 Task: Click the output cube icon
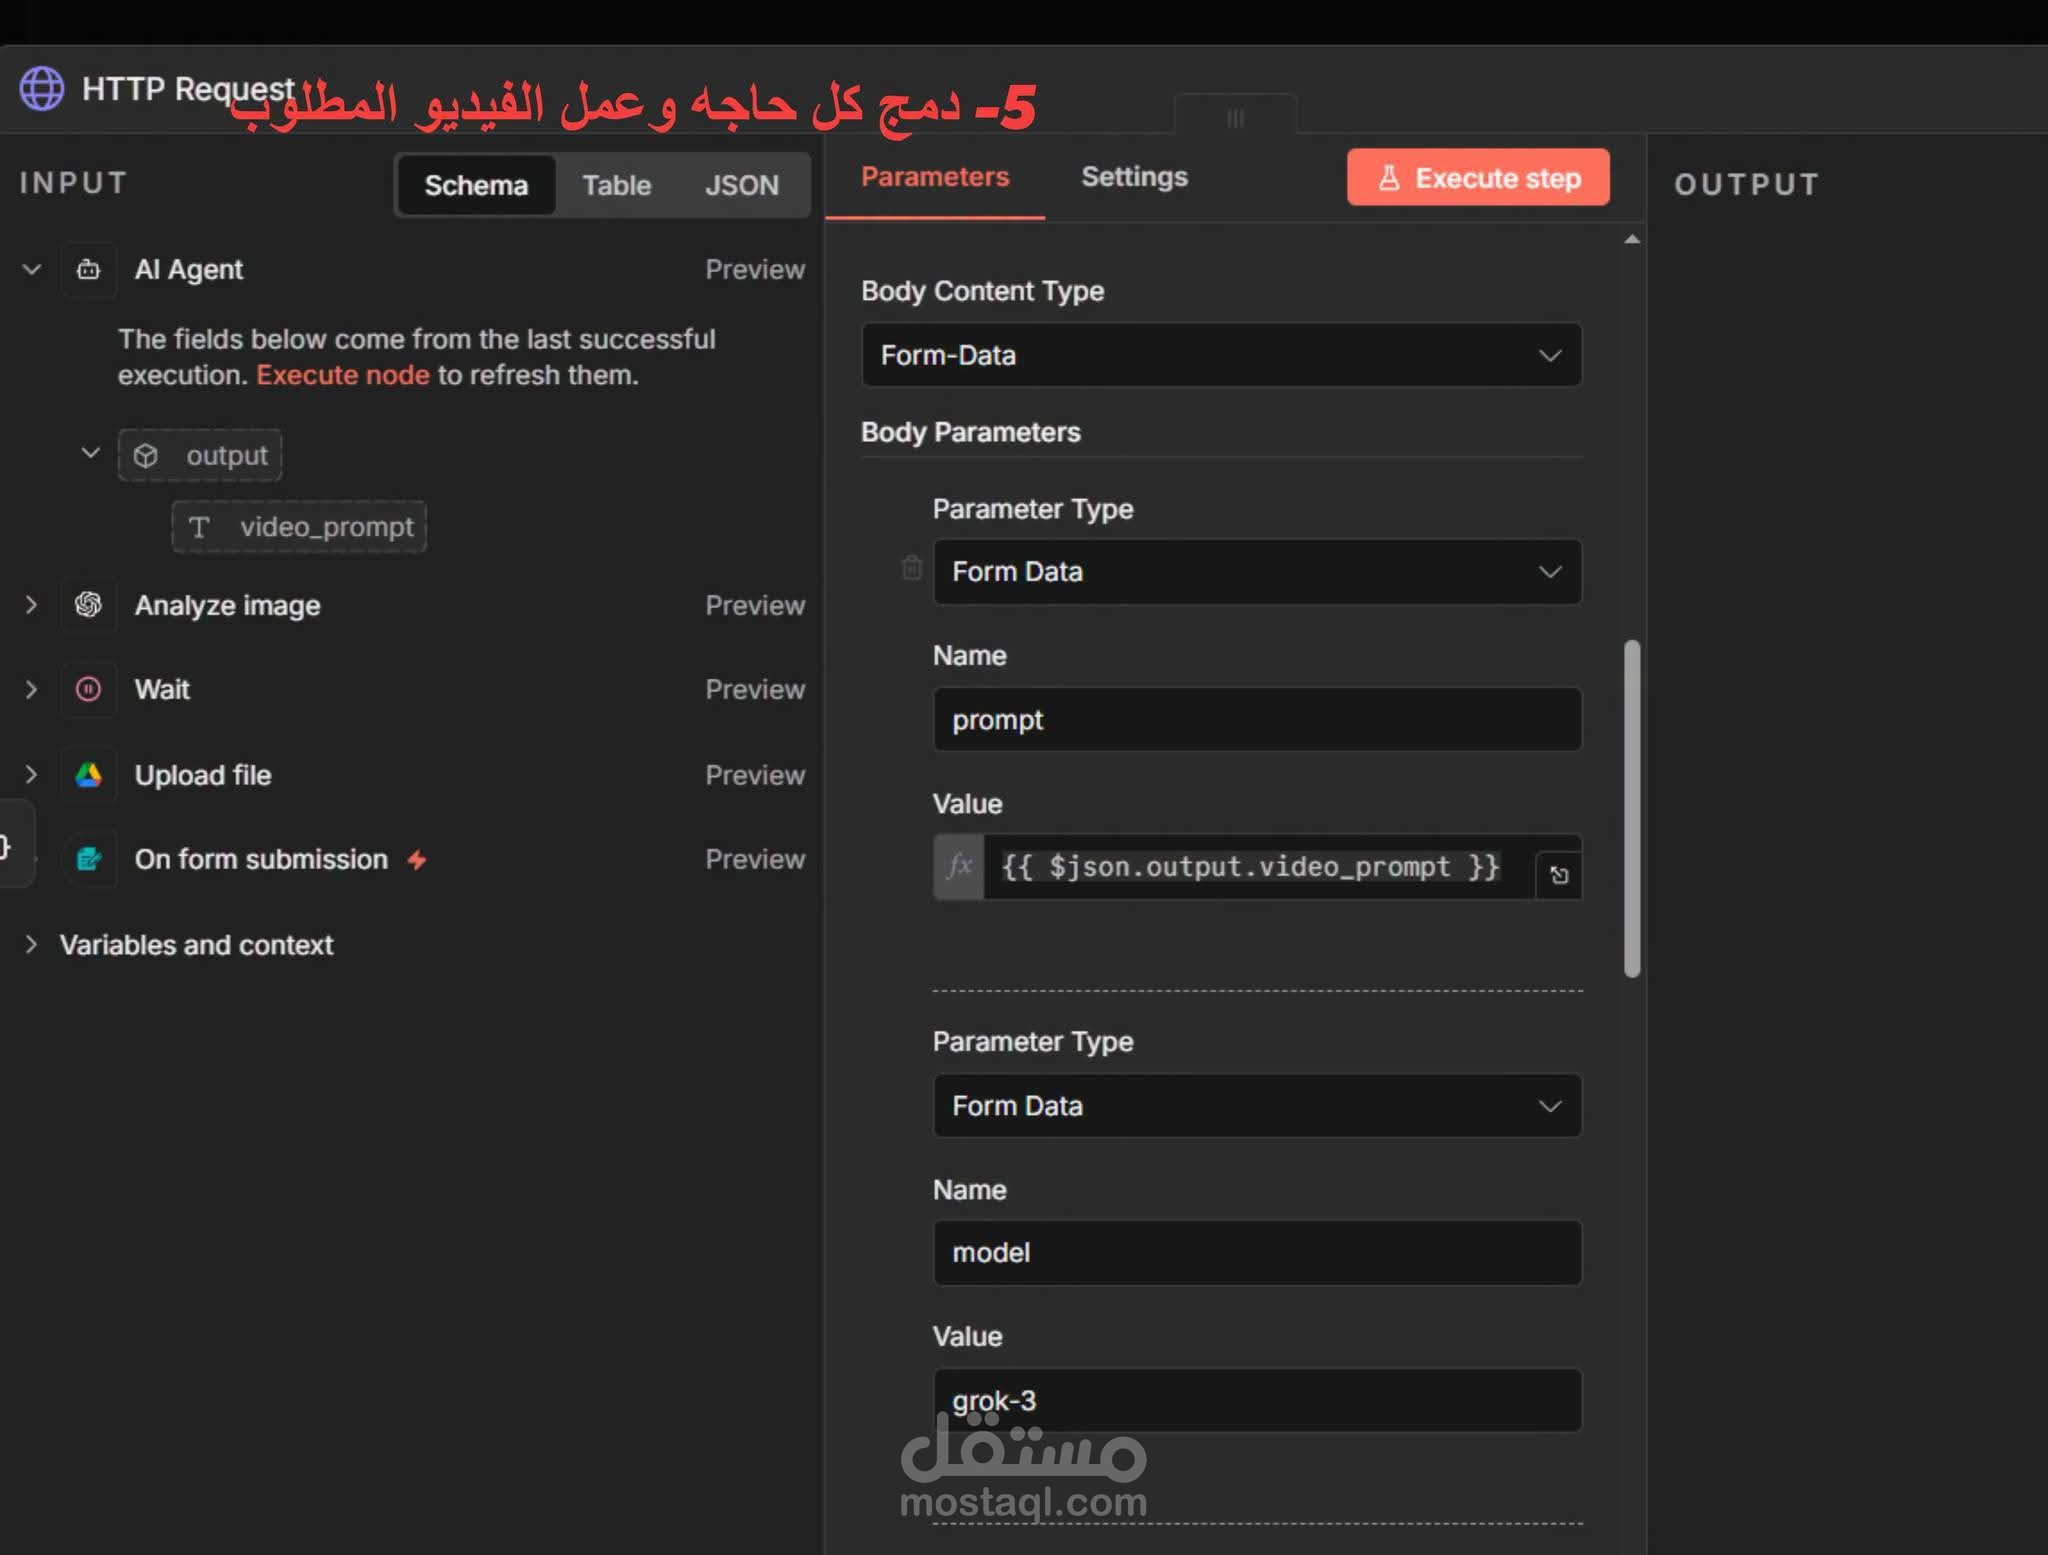point(146,456)
